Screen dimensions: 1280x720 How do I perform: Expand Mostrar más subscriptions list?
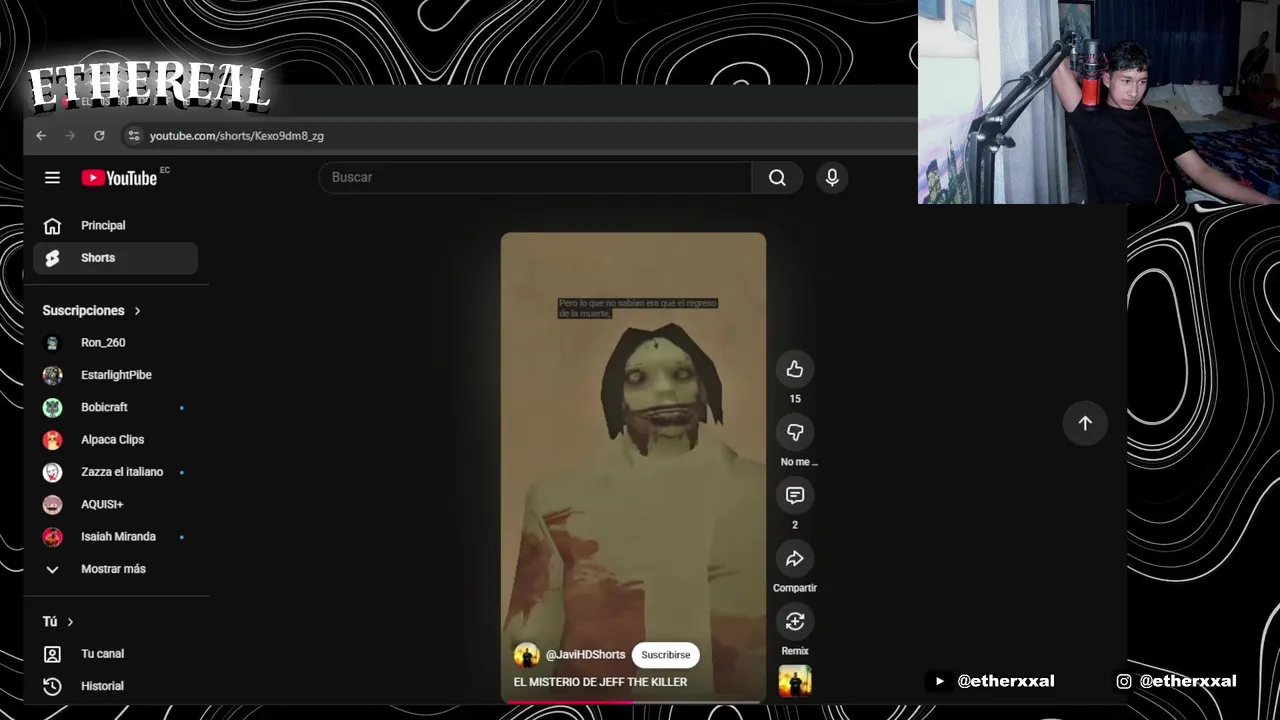click(115, 569)
